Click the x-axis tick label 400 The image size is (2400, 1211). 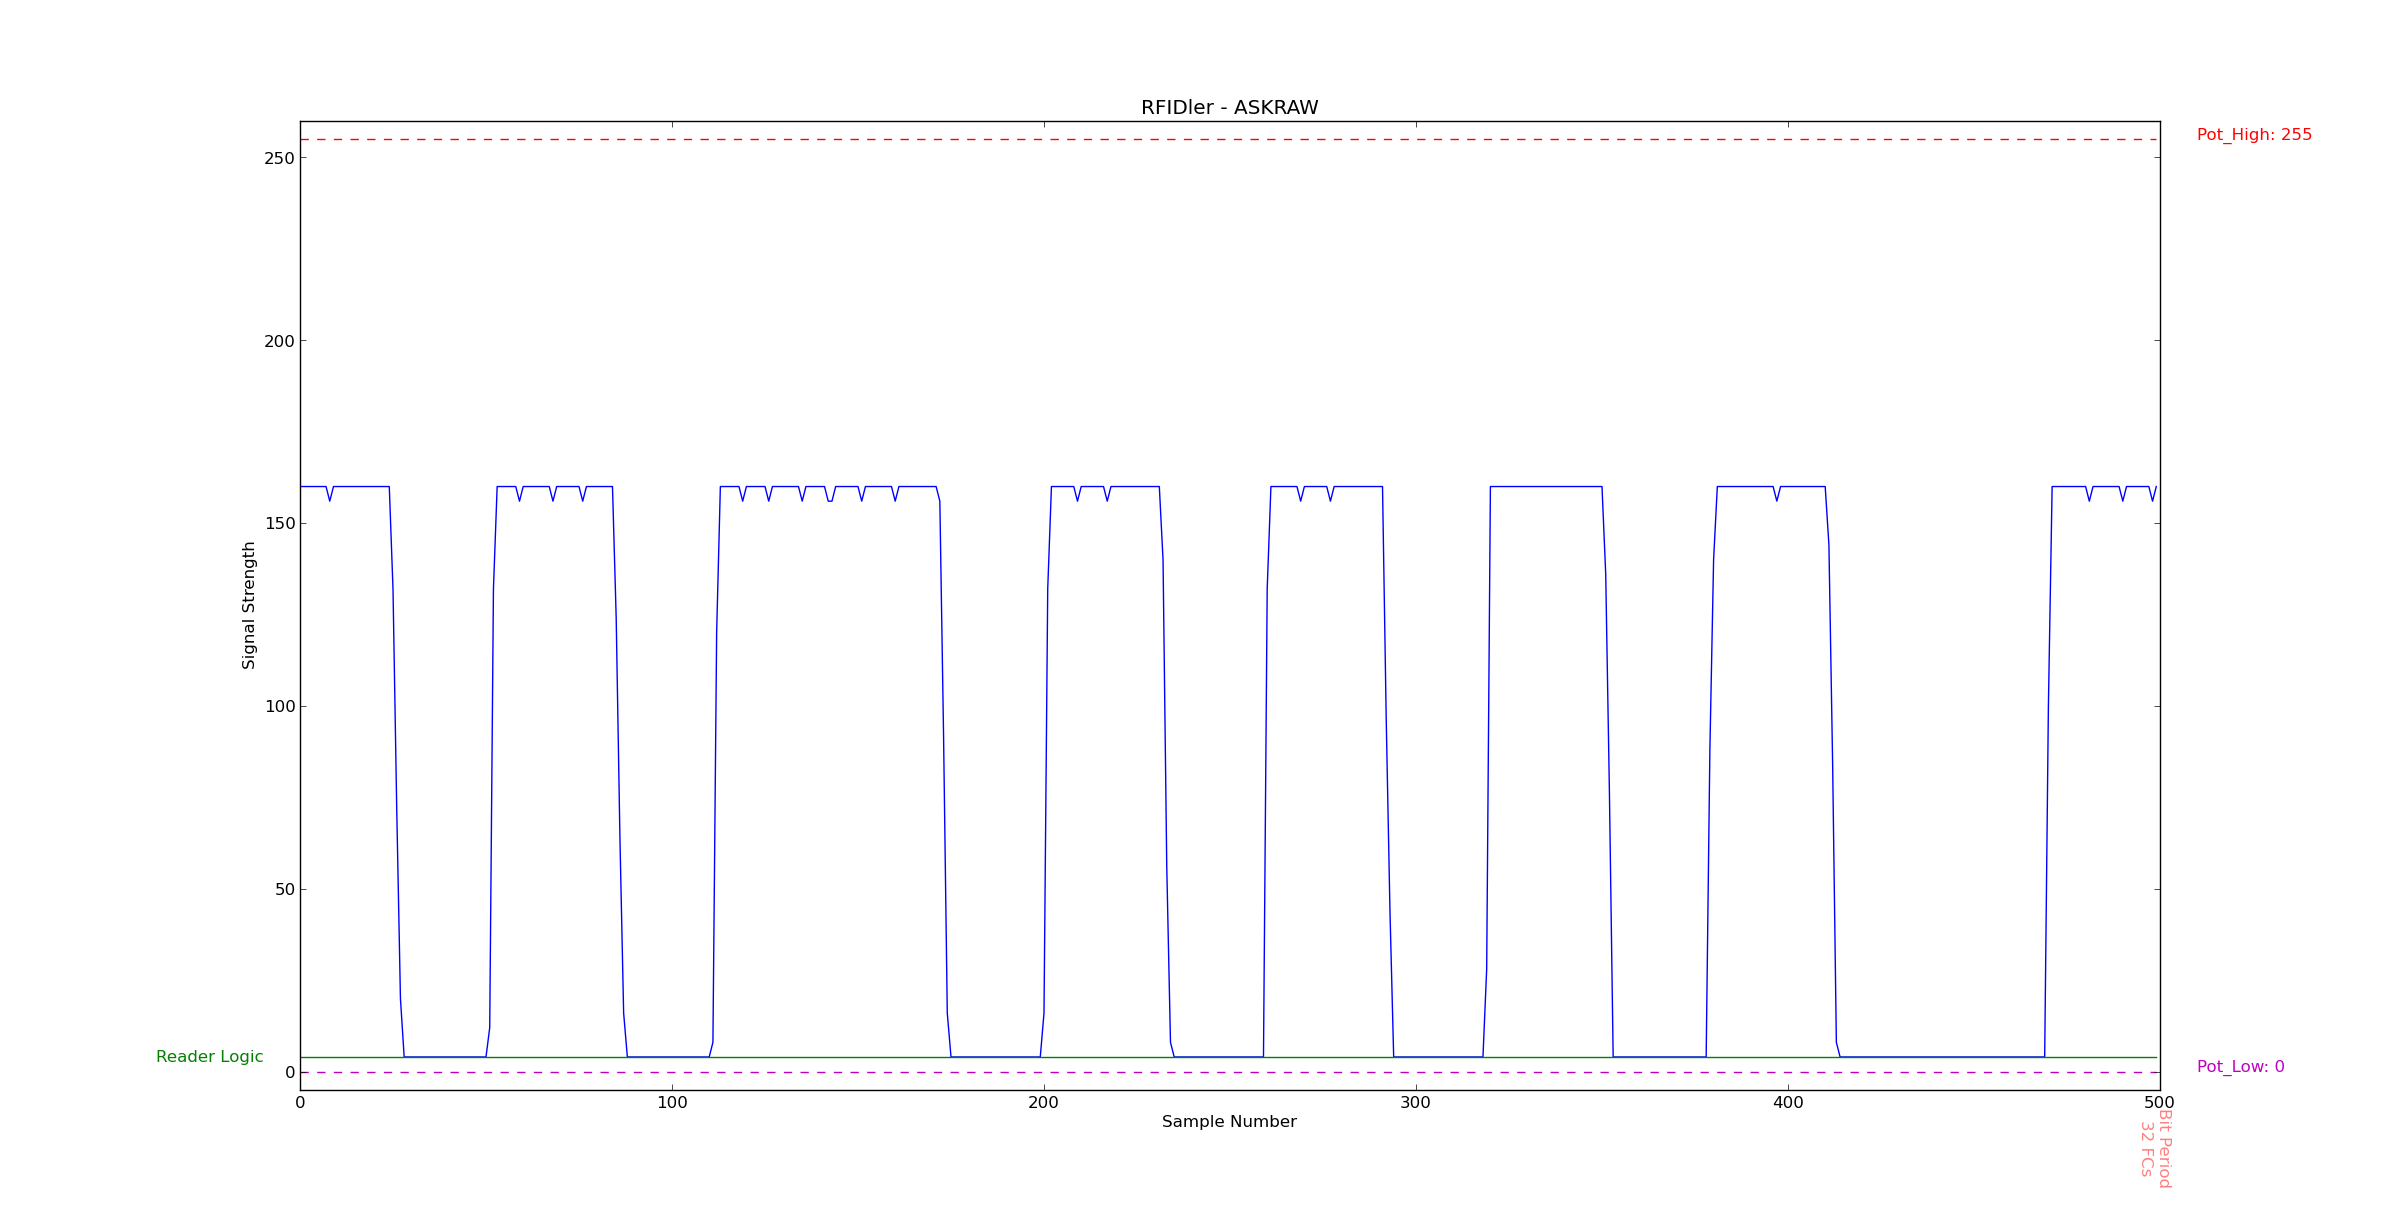(x=1788, y=1103)
